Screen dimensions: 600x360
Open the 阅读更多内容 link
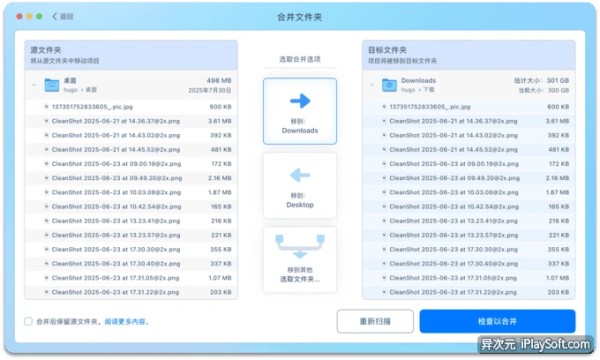[125, 322]
